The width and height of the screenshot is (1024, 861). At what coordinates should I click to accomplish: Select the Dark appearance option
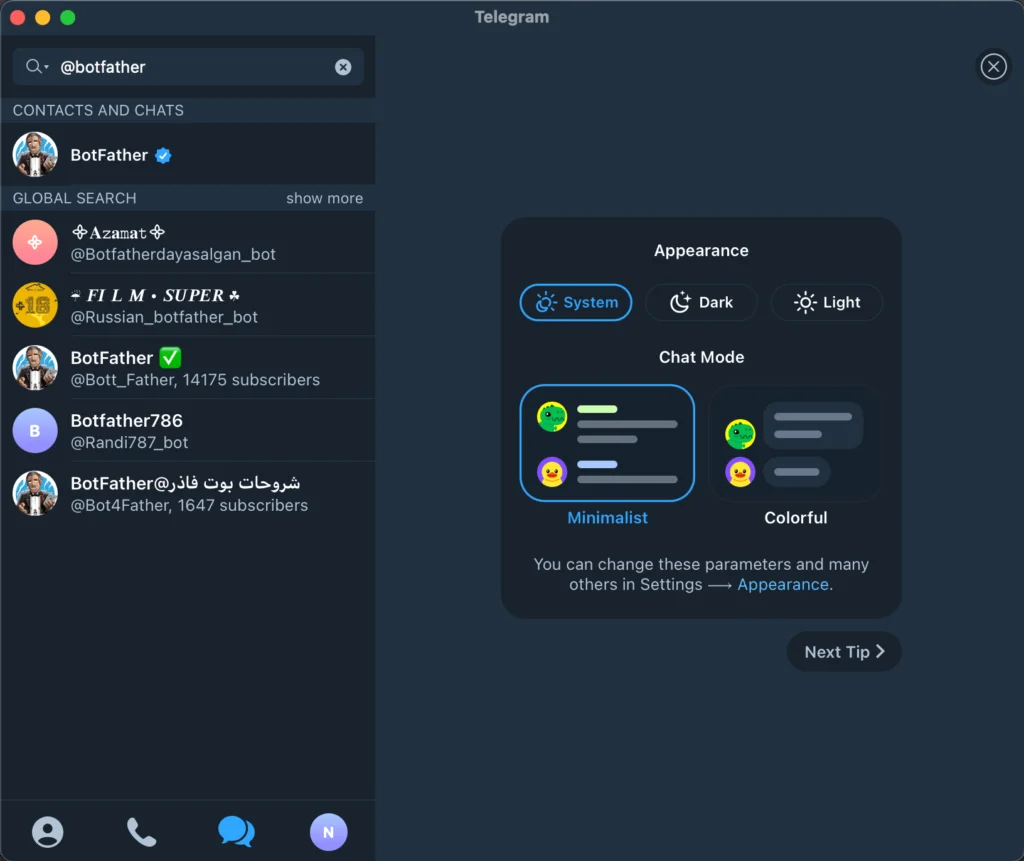(x=701, y=302)
